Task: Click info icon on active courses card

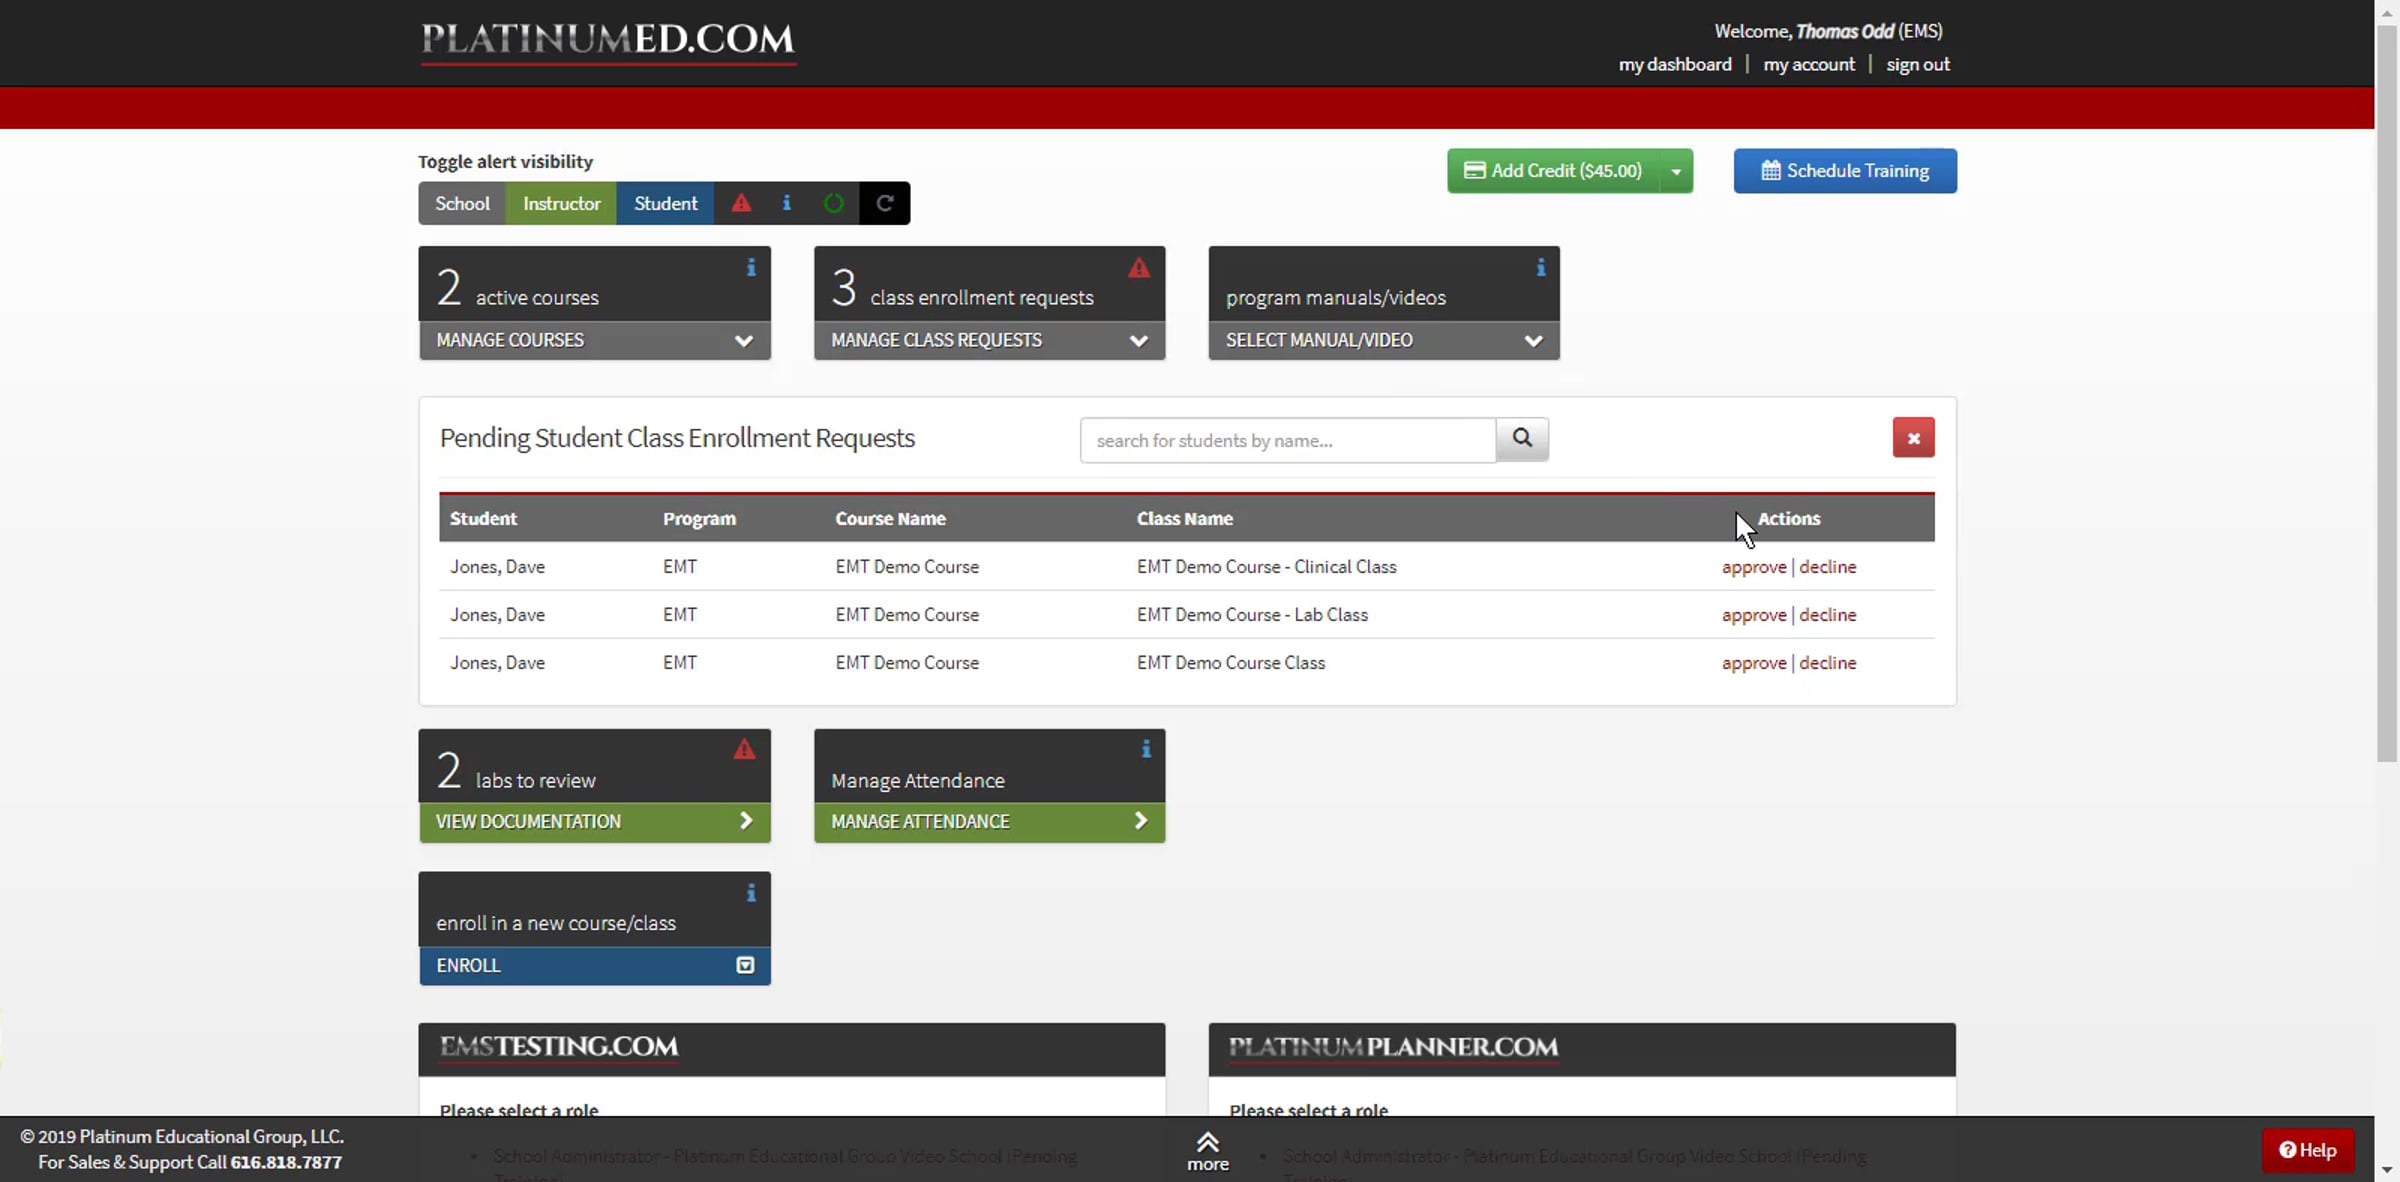Action: (x=751, y=268)
